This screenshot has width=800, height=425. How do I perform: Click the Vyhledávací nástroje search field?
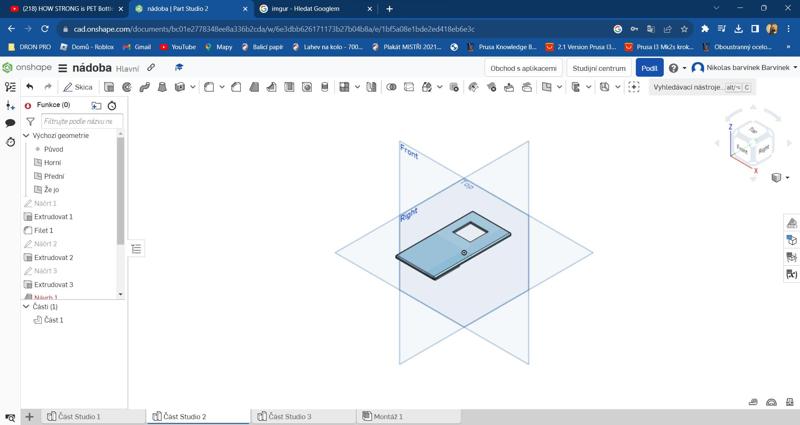pyautogui.click(x=702, y=87)
